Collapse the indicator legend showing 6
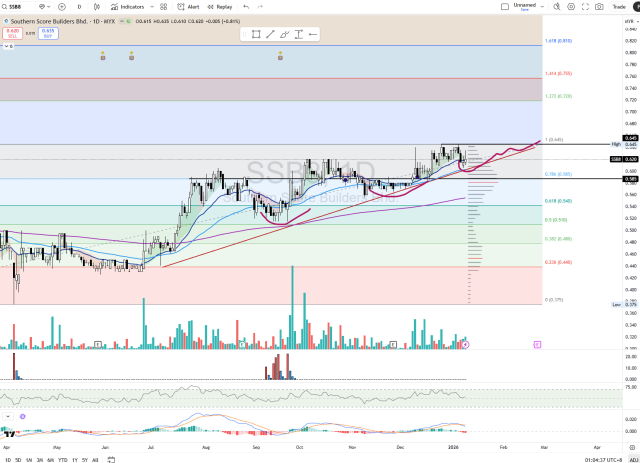The width and height of the screenshot is (640, 463). coord(9,46)
